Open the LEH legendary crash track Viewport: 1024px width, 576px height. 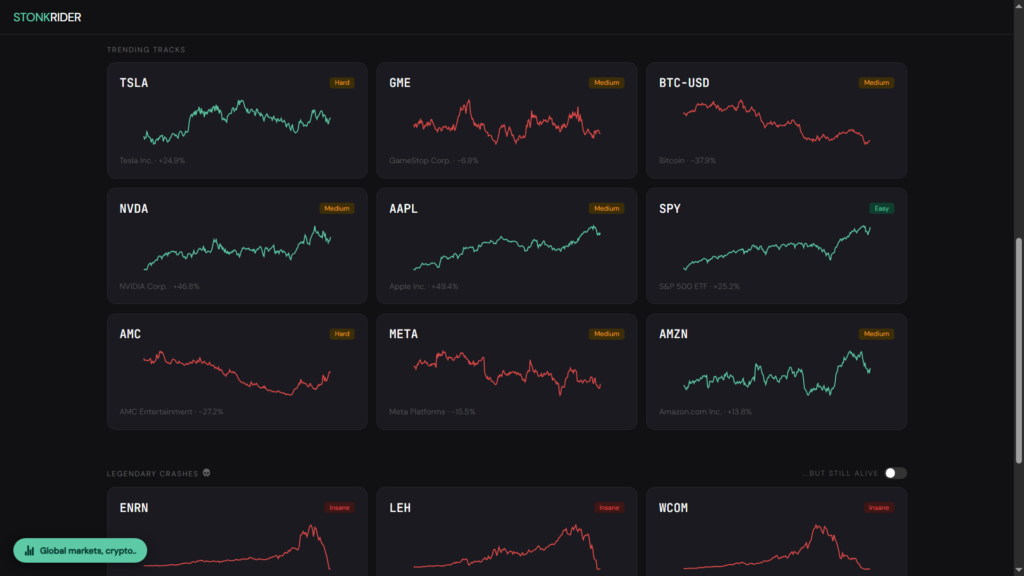coord(507,532)
